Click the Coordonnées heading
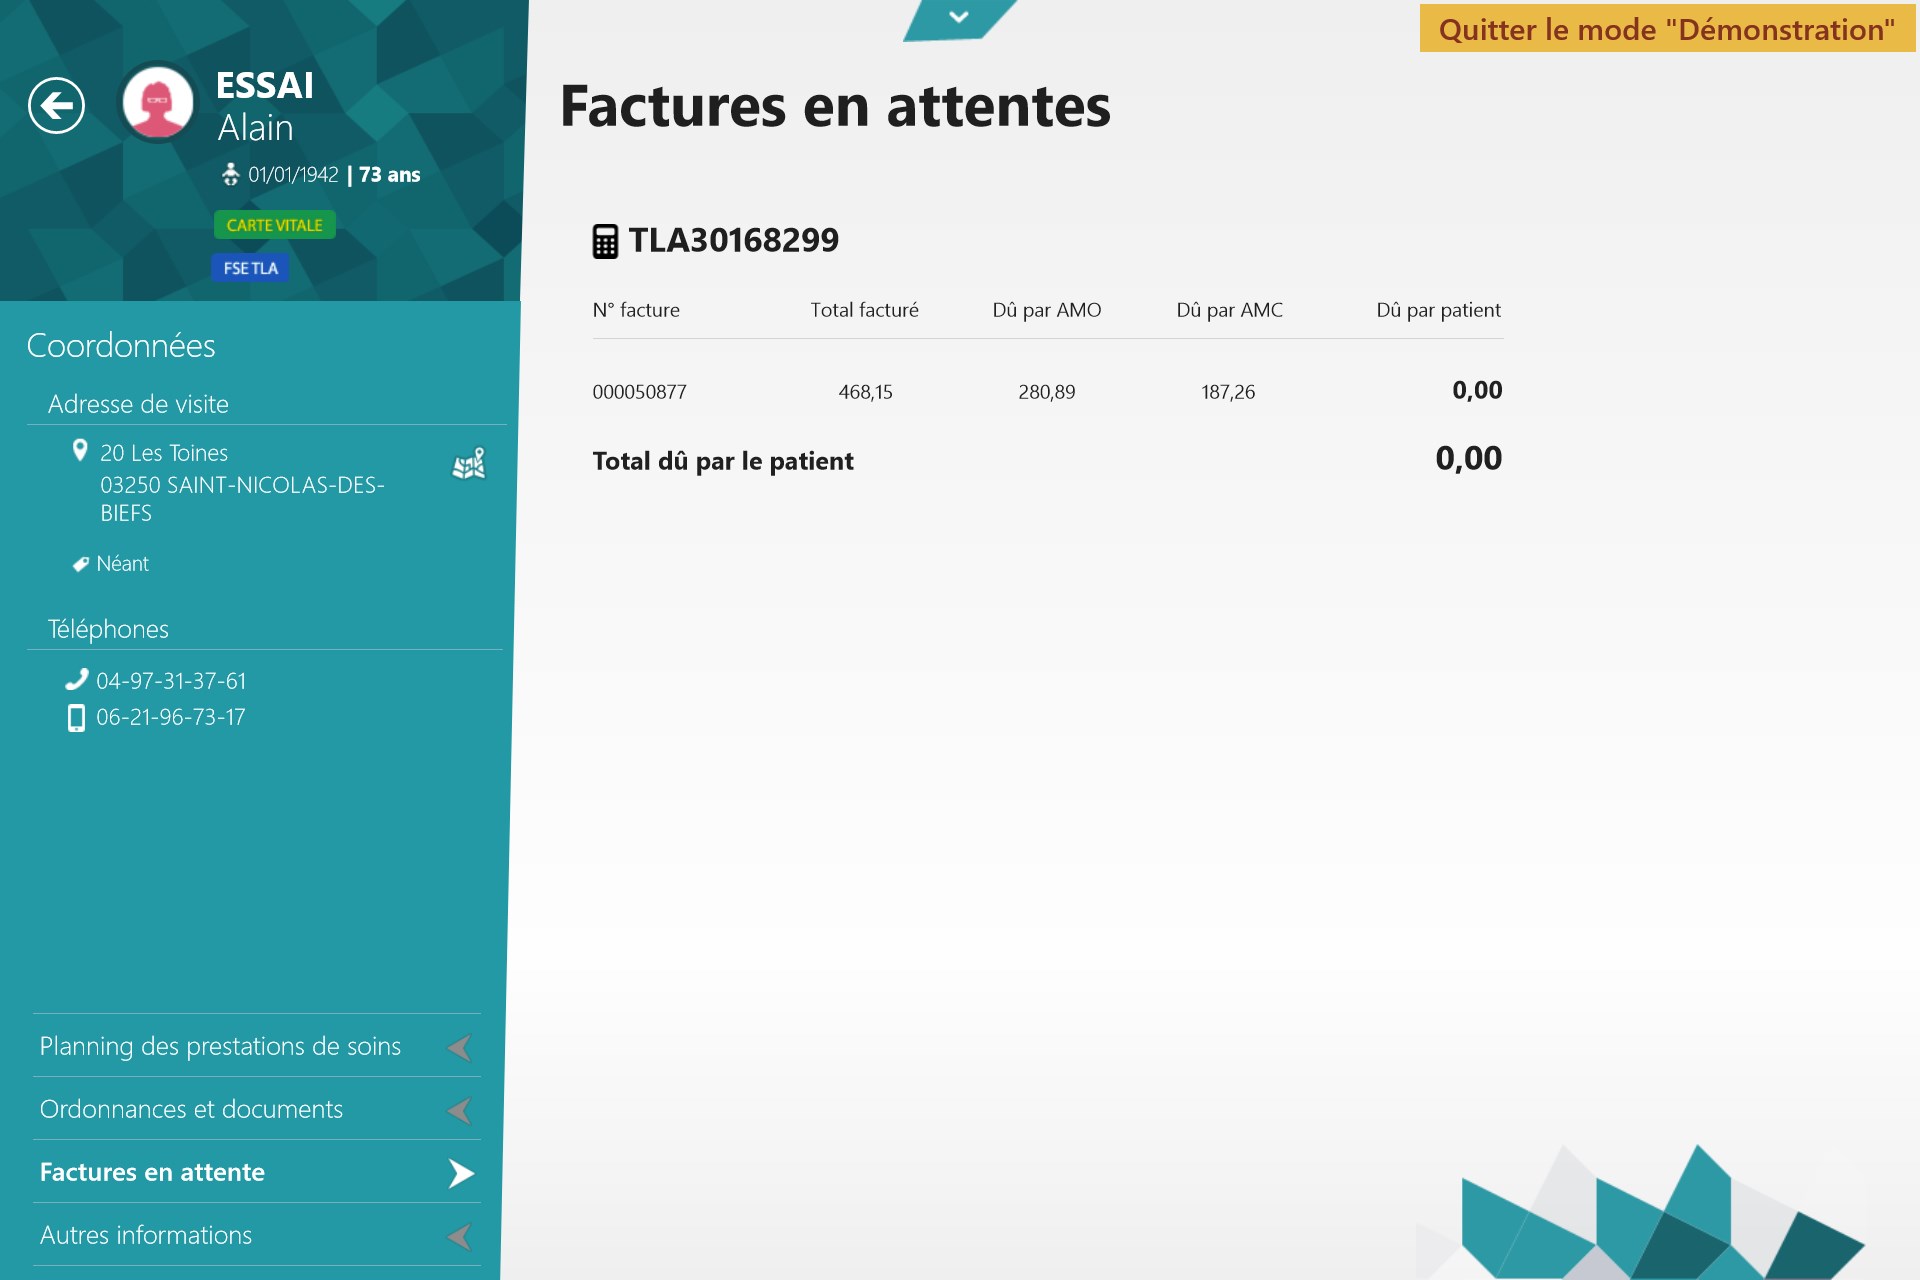The width and height of the screenshot is (1920, 1280). point(121,345)
